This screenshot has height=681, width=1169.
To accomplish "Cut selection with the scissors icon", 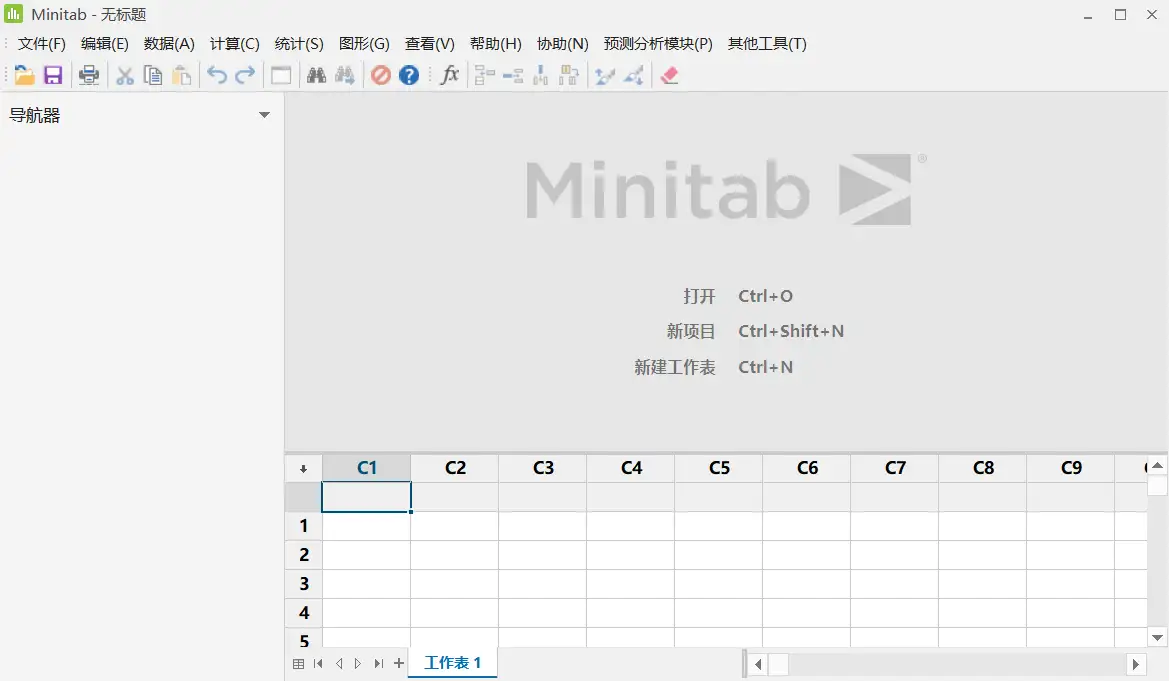I will click(x=125, y=75).
